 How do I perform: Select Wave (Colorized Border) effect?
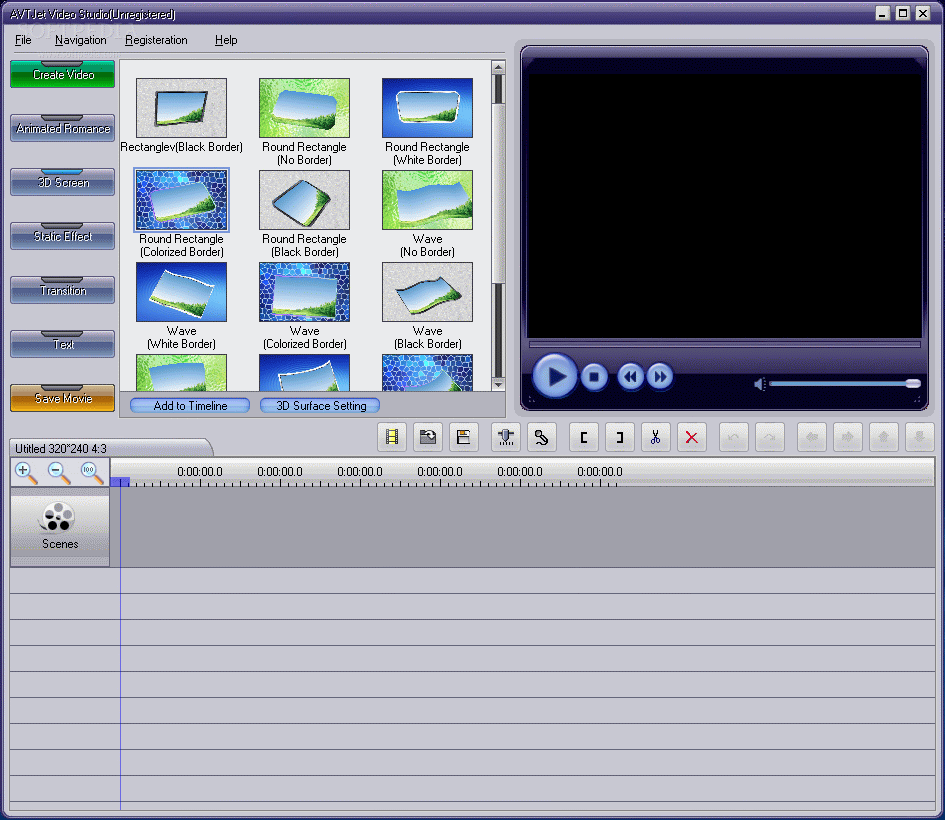tap(304, 292)
